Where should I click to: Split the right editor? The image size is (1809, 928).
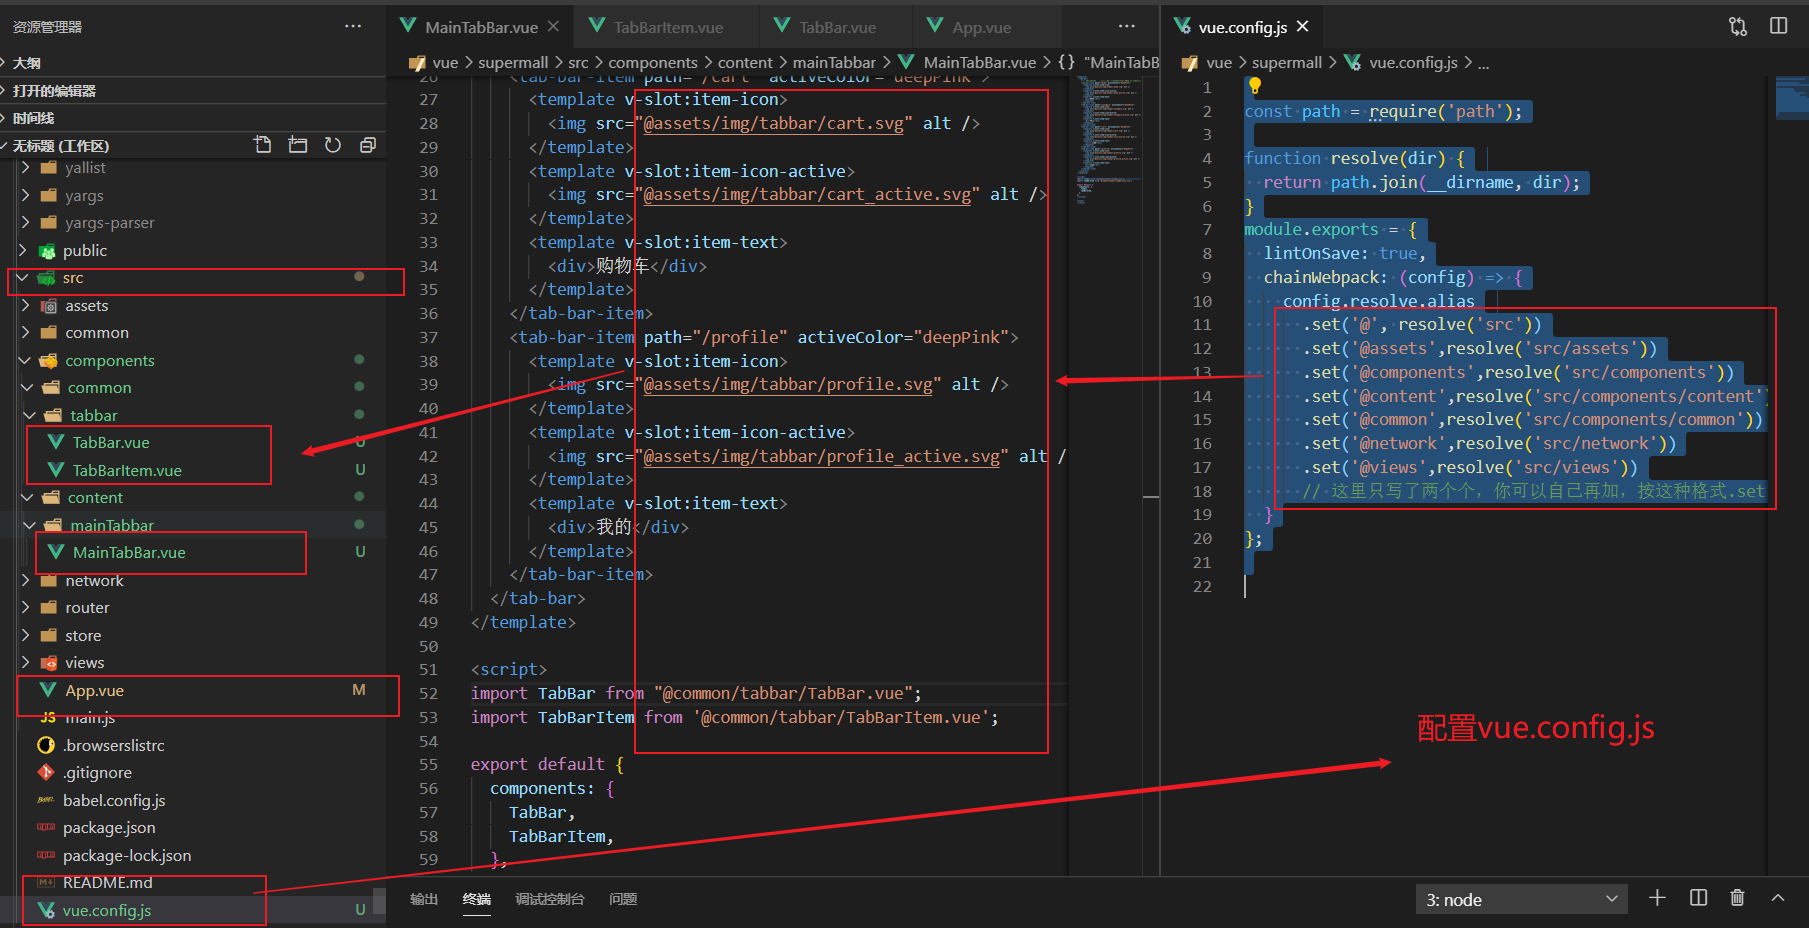[1778, 26]
